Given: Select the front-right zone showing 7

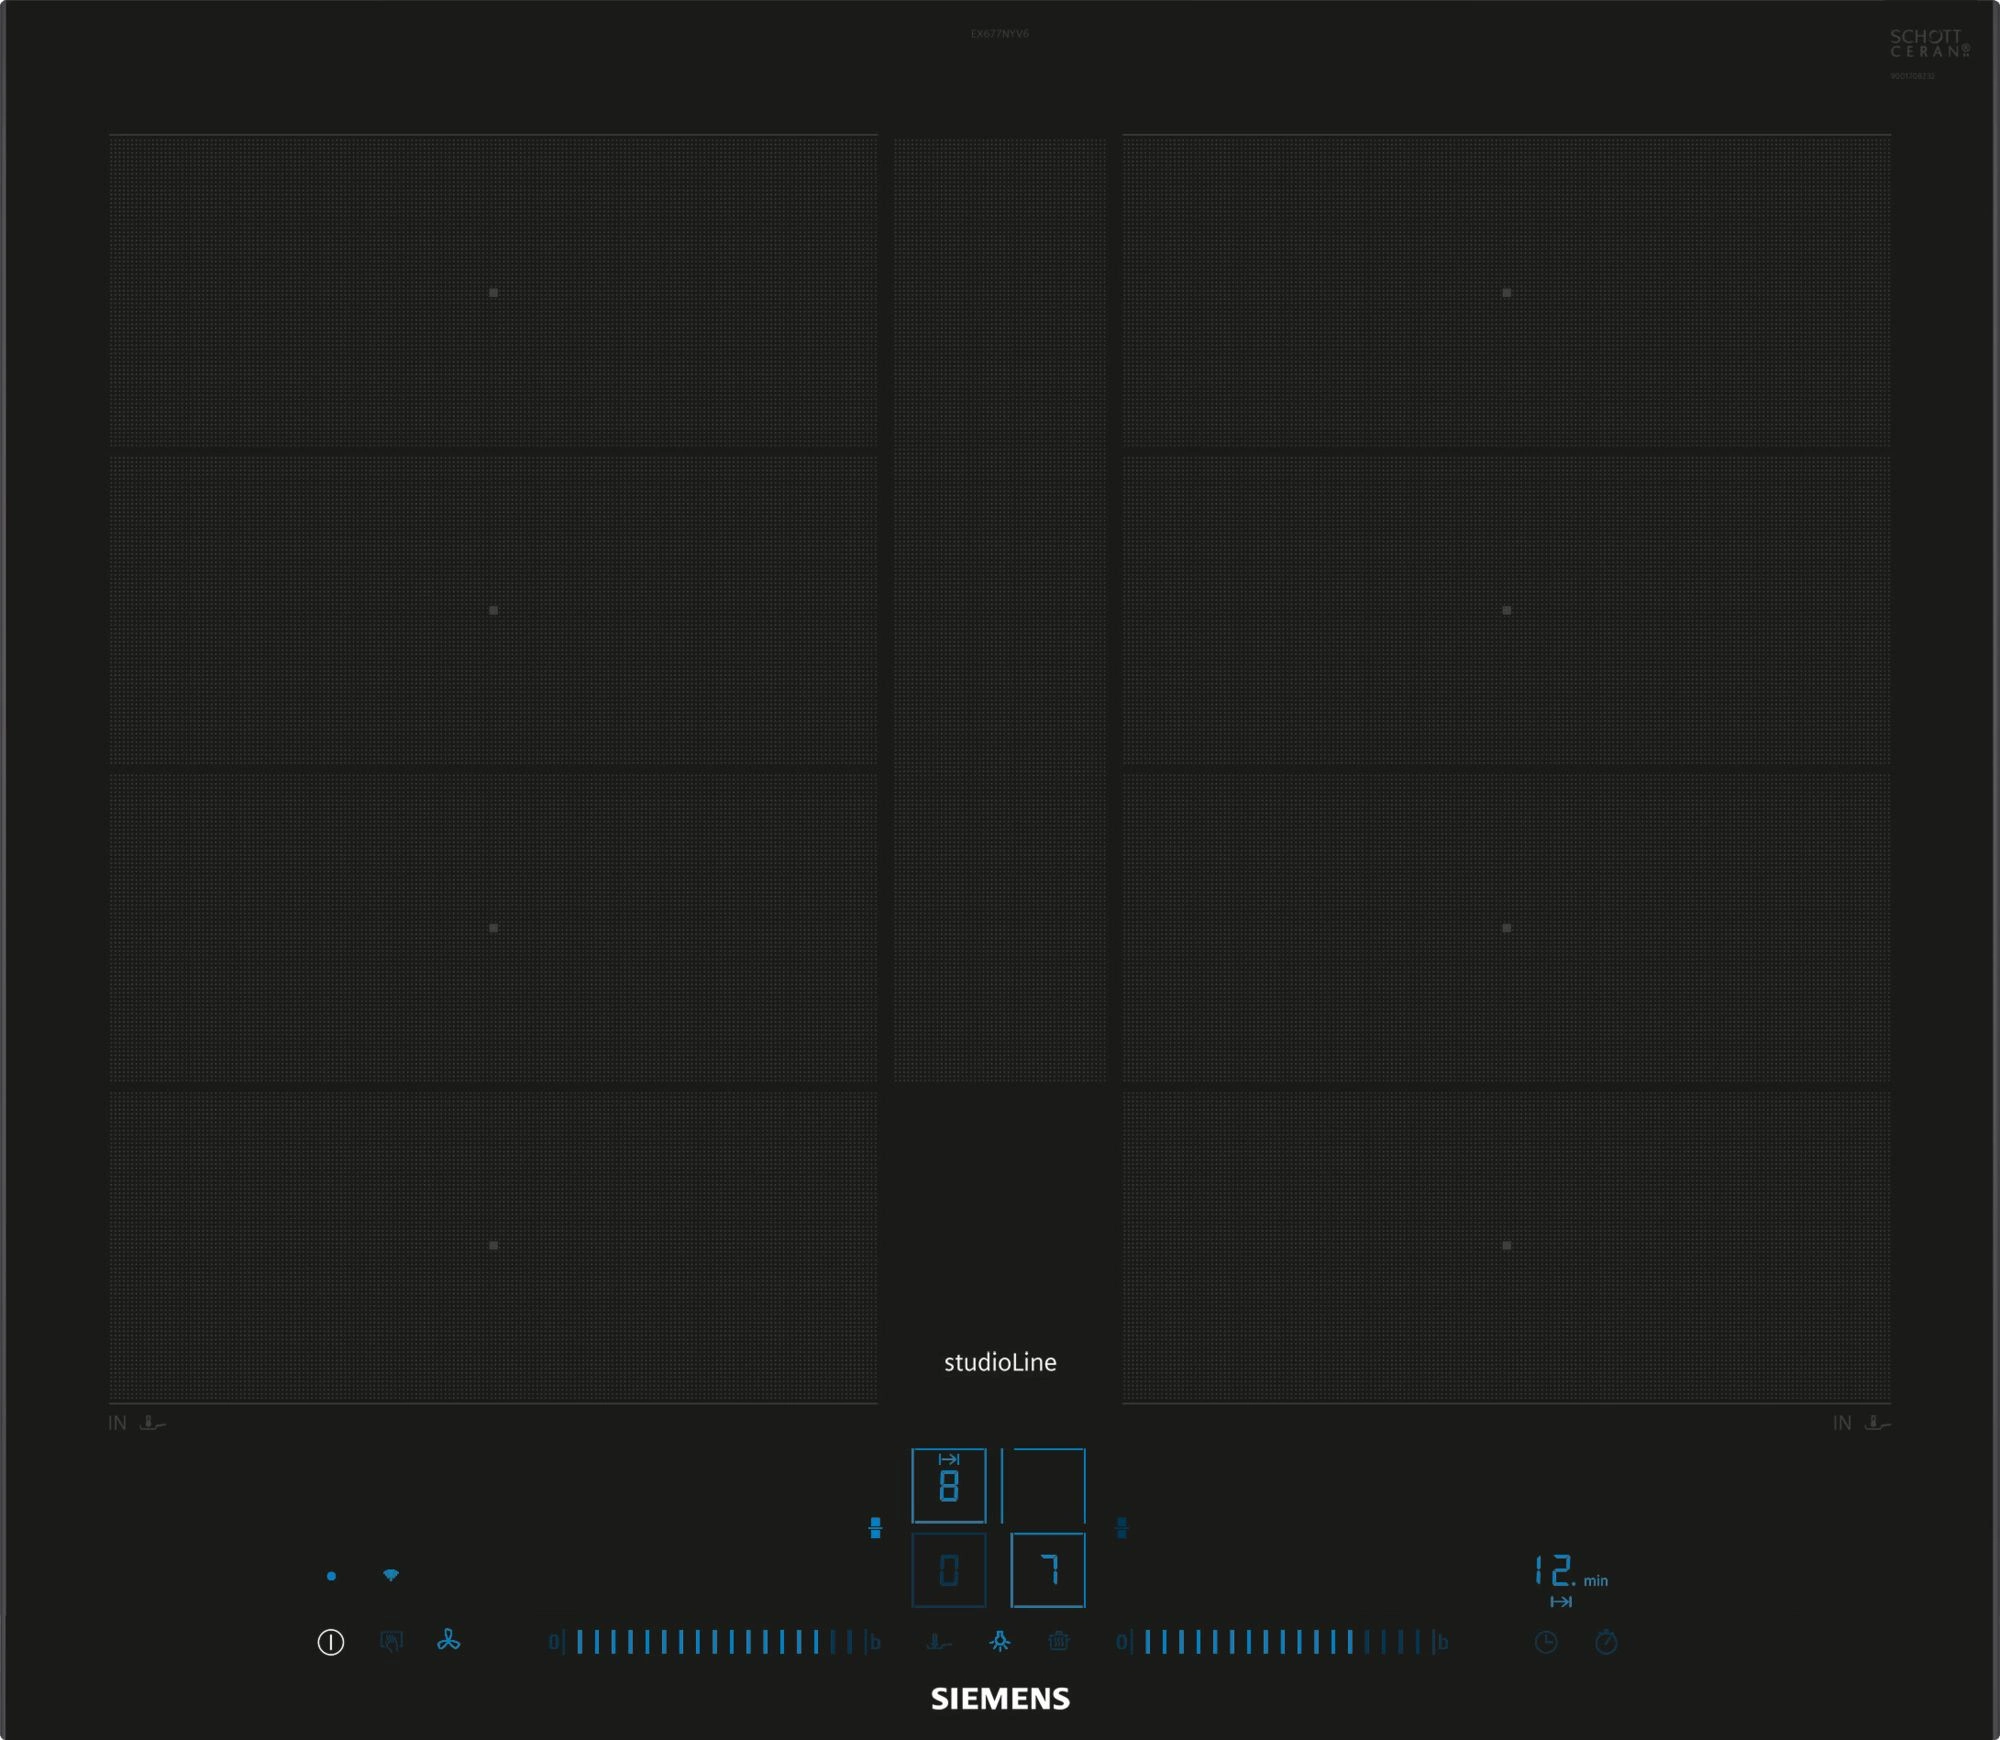Looking at the screenshot, I should point(1047,1570).
